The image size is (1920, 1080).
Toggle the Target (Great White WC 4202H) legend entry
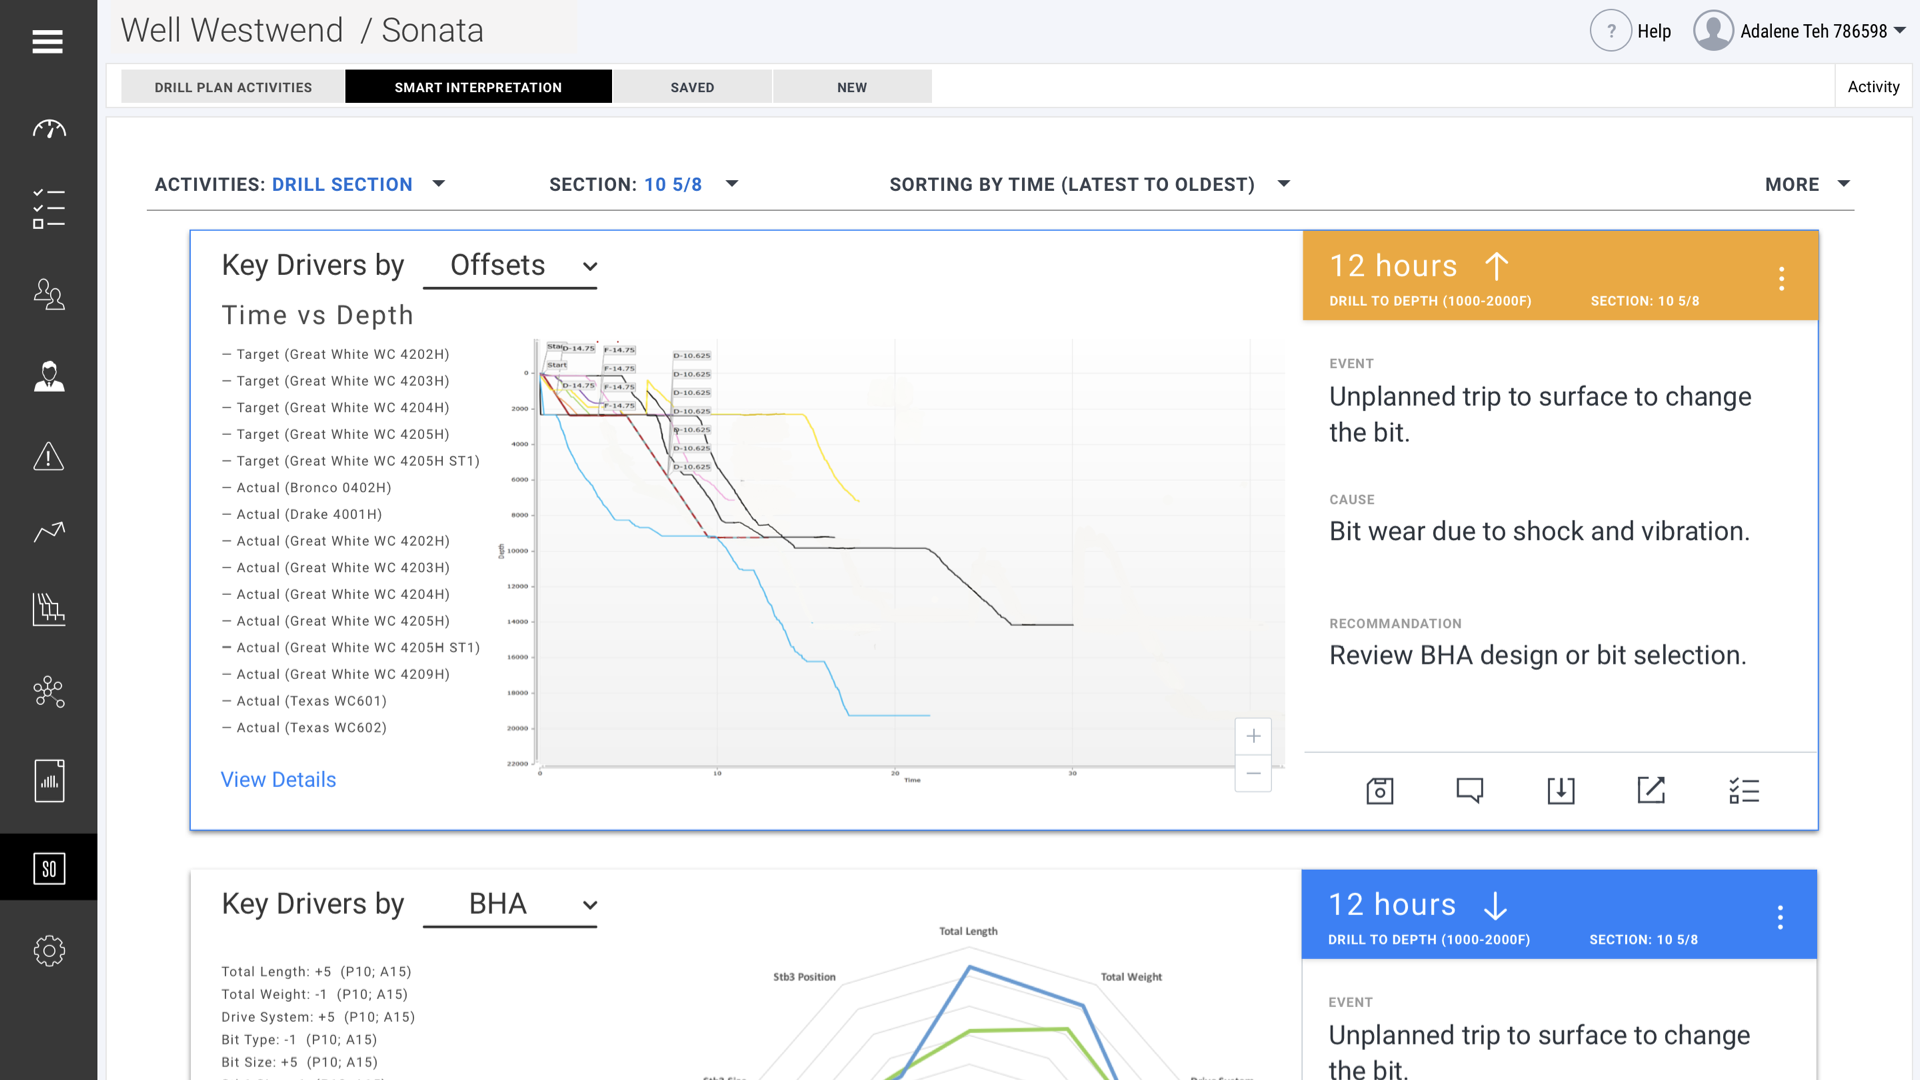342,354
